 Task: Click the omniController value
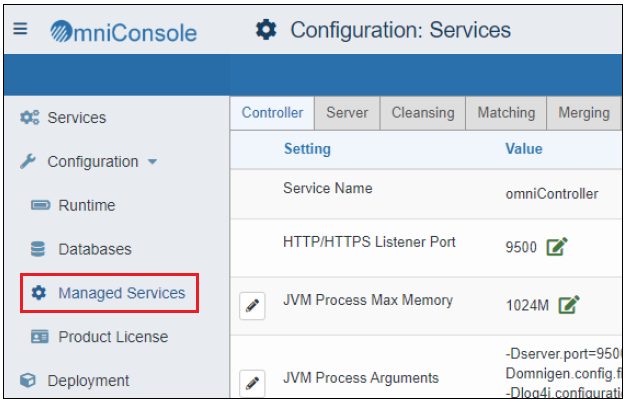click(552, 194)
